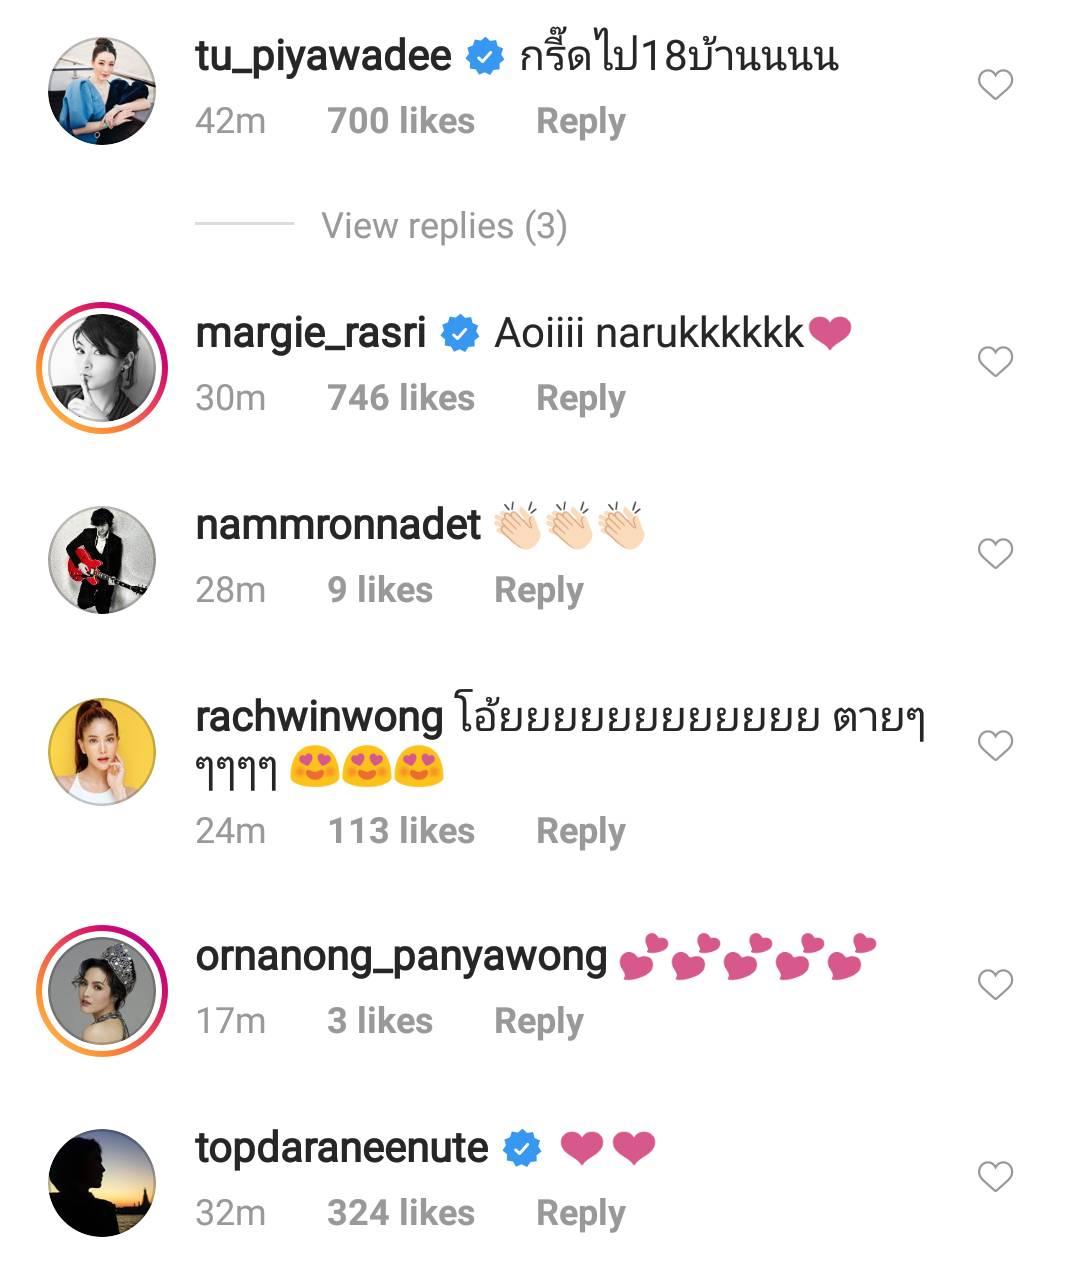Open margie_rasri's story avatar

102,367
